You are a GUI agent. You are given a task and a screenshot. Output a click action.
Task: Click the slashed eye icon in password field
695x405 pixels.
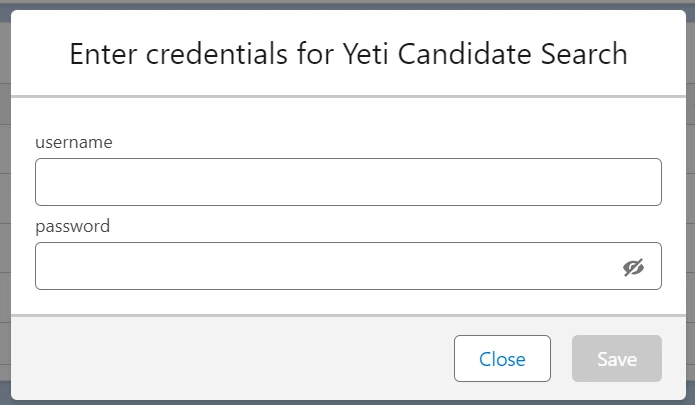(633, 267)
